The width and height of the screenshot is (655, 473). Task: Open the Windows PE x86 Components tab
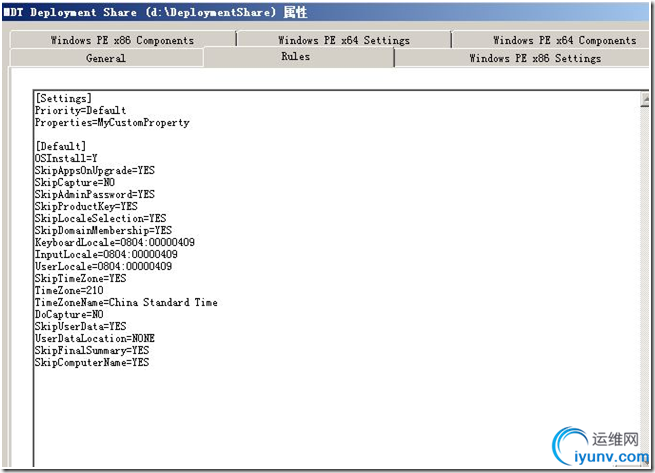pos(122,40)
